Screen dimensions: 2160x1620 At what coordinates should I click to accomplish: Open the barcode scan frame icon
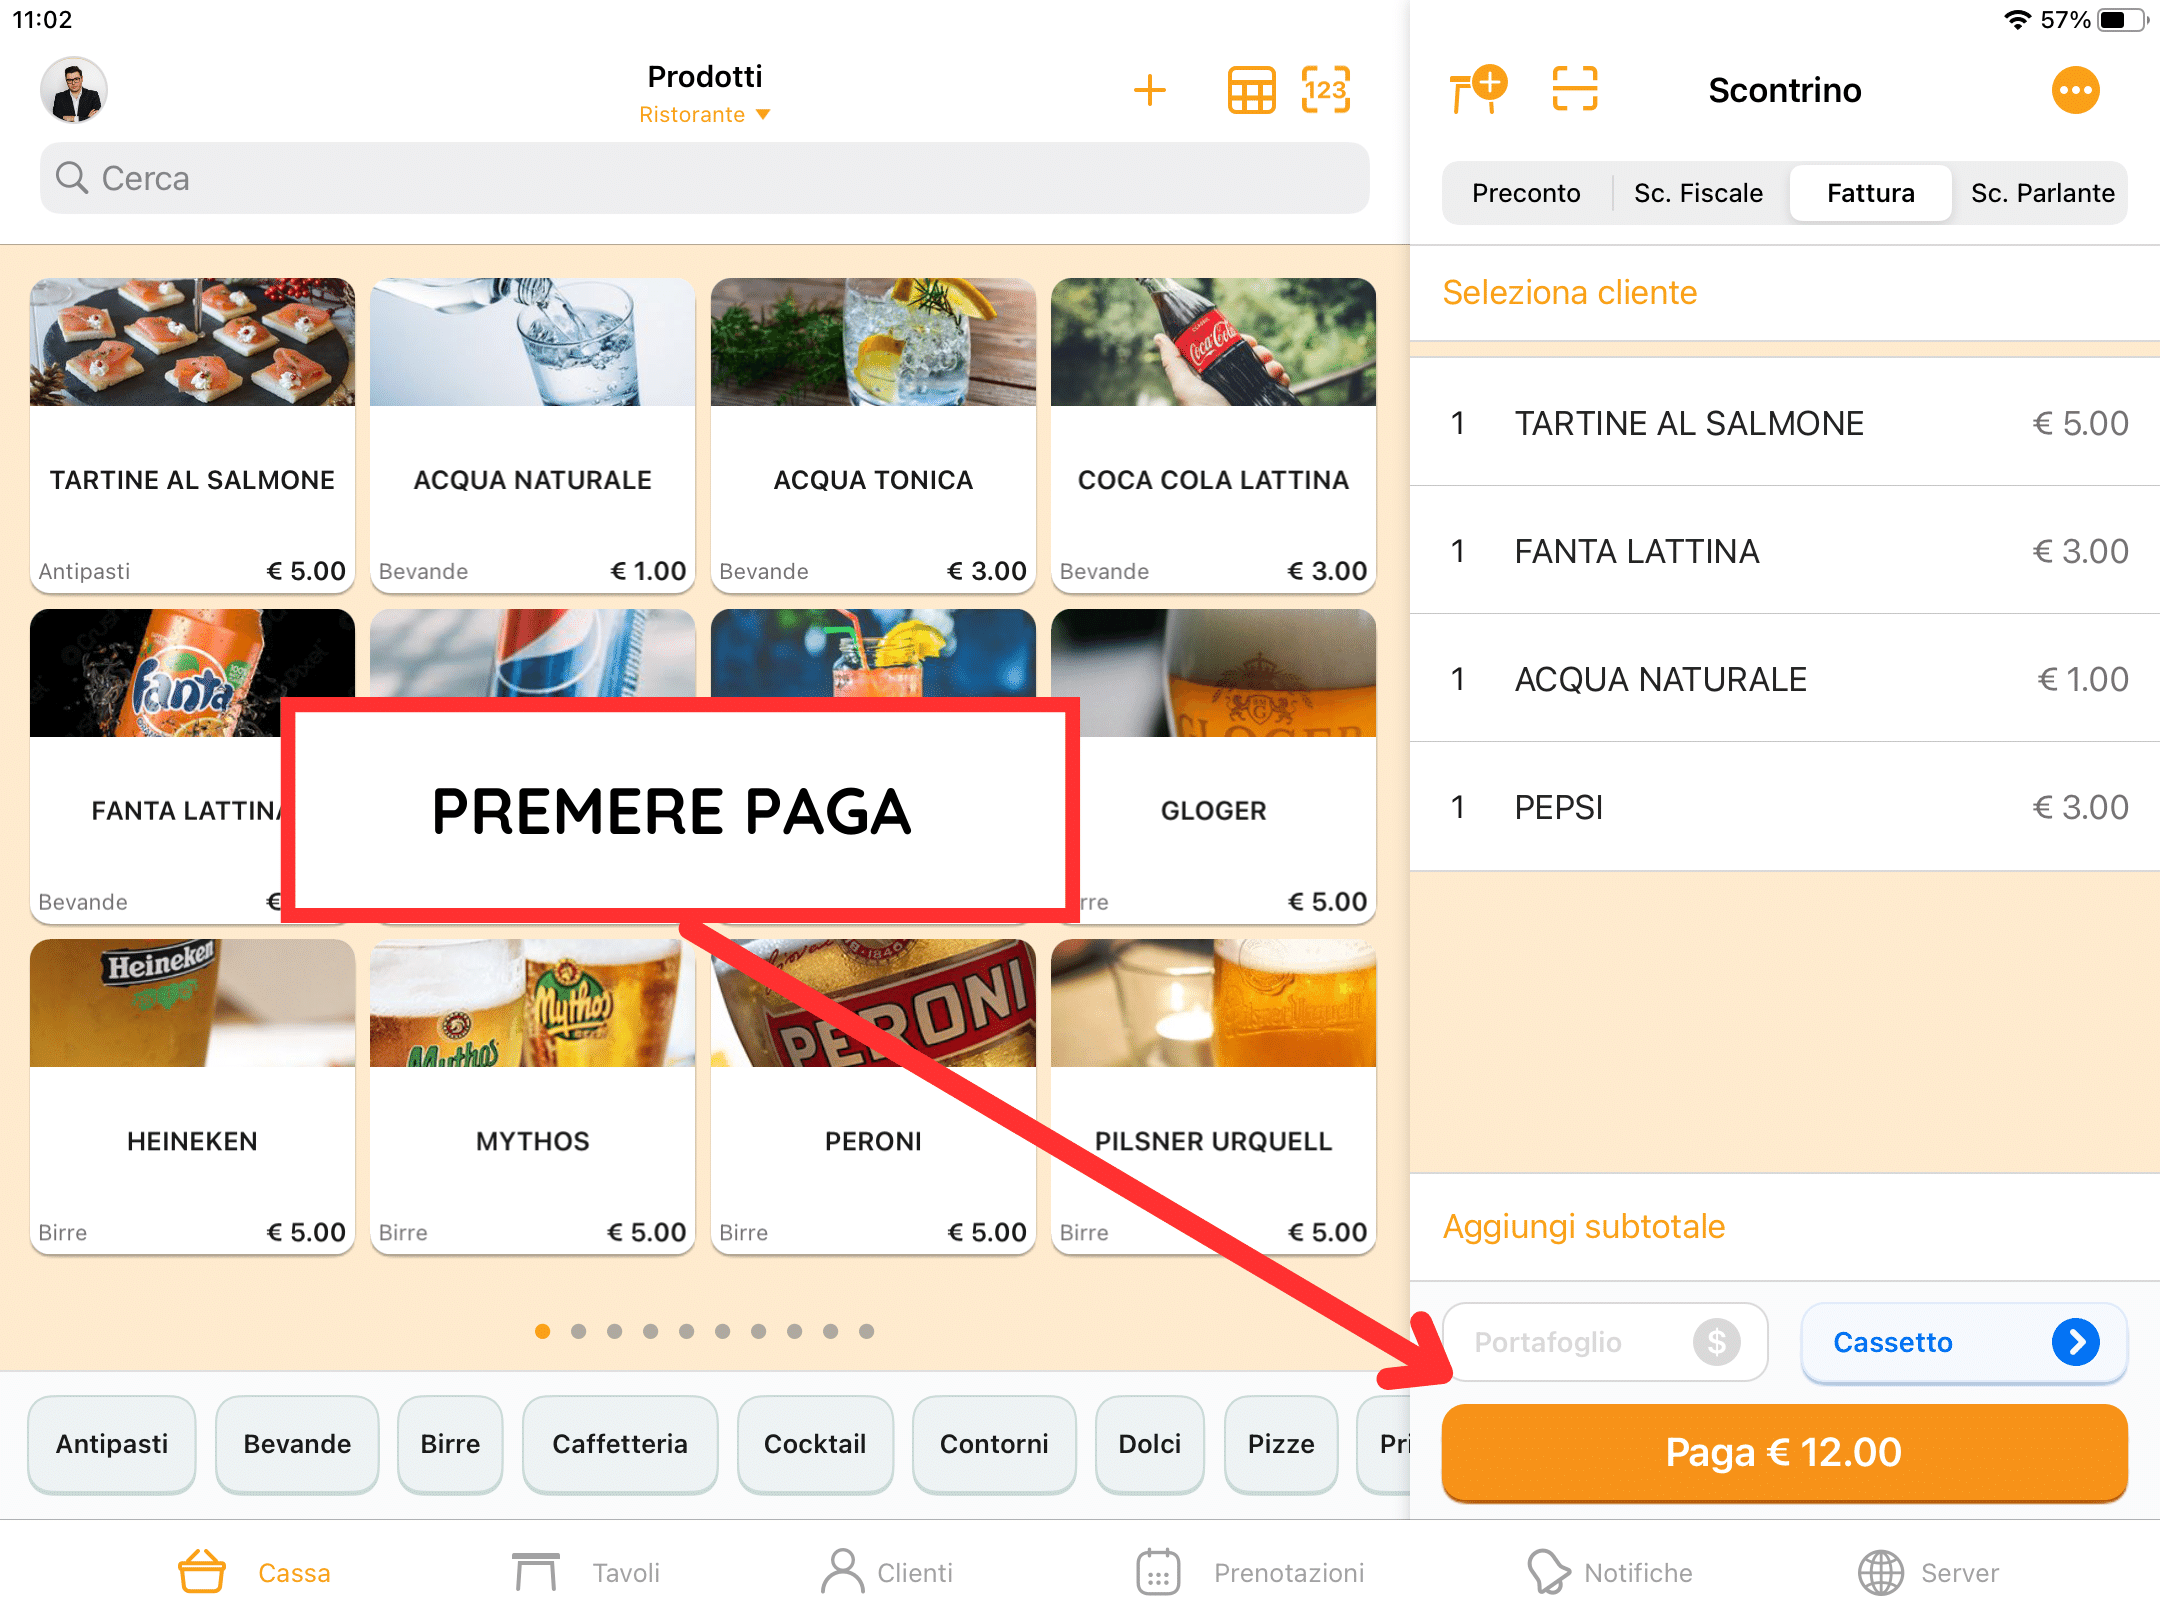click(x=1575, y=90)
